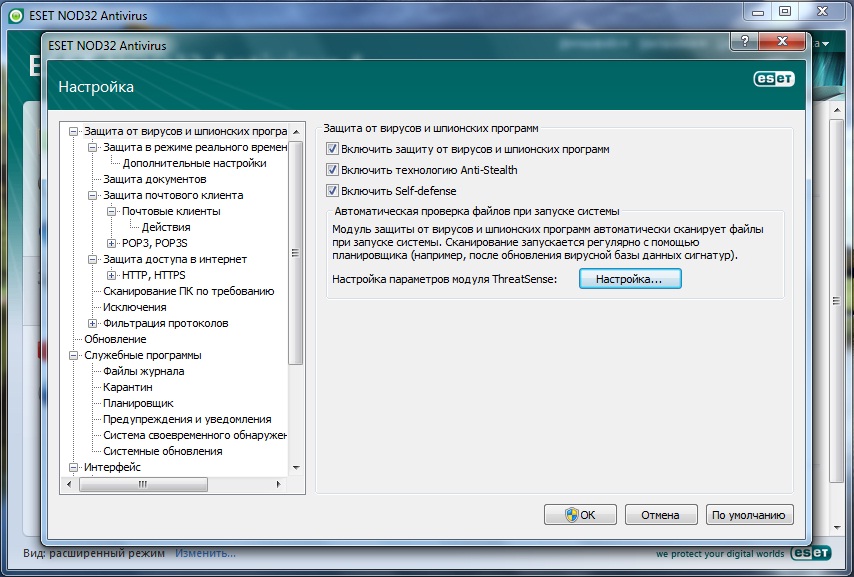Open help via the question mark icon
This screenshot has height=577, width=854.
coord(745,41)
